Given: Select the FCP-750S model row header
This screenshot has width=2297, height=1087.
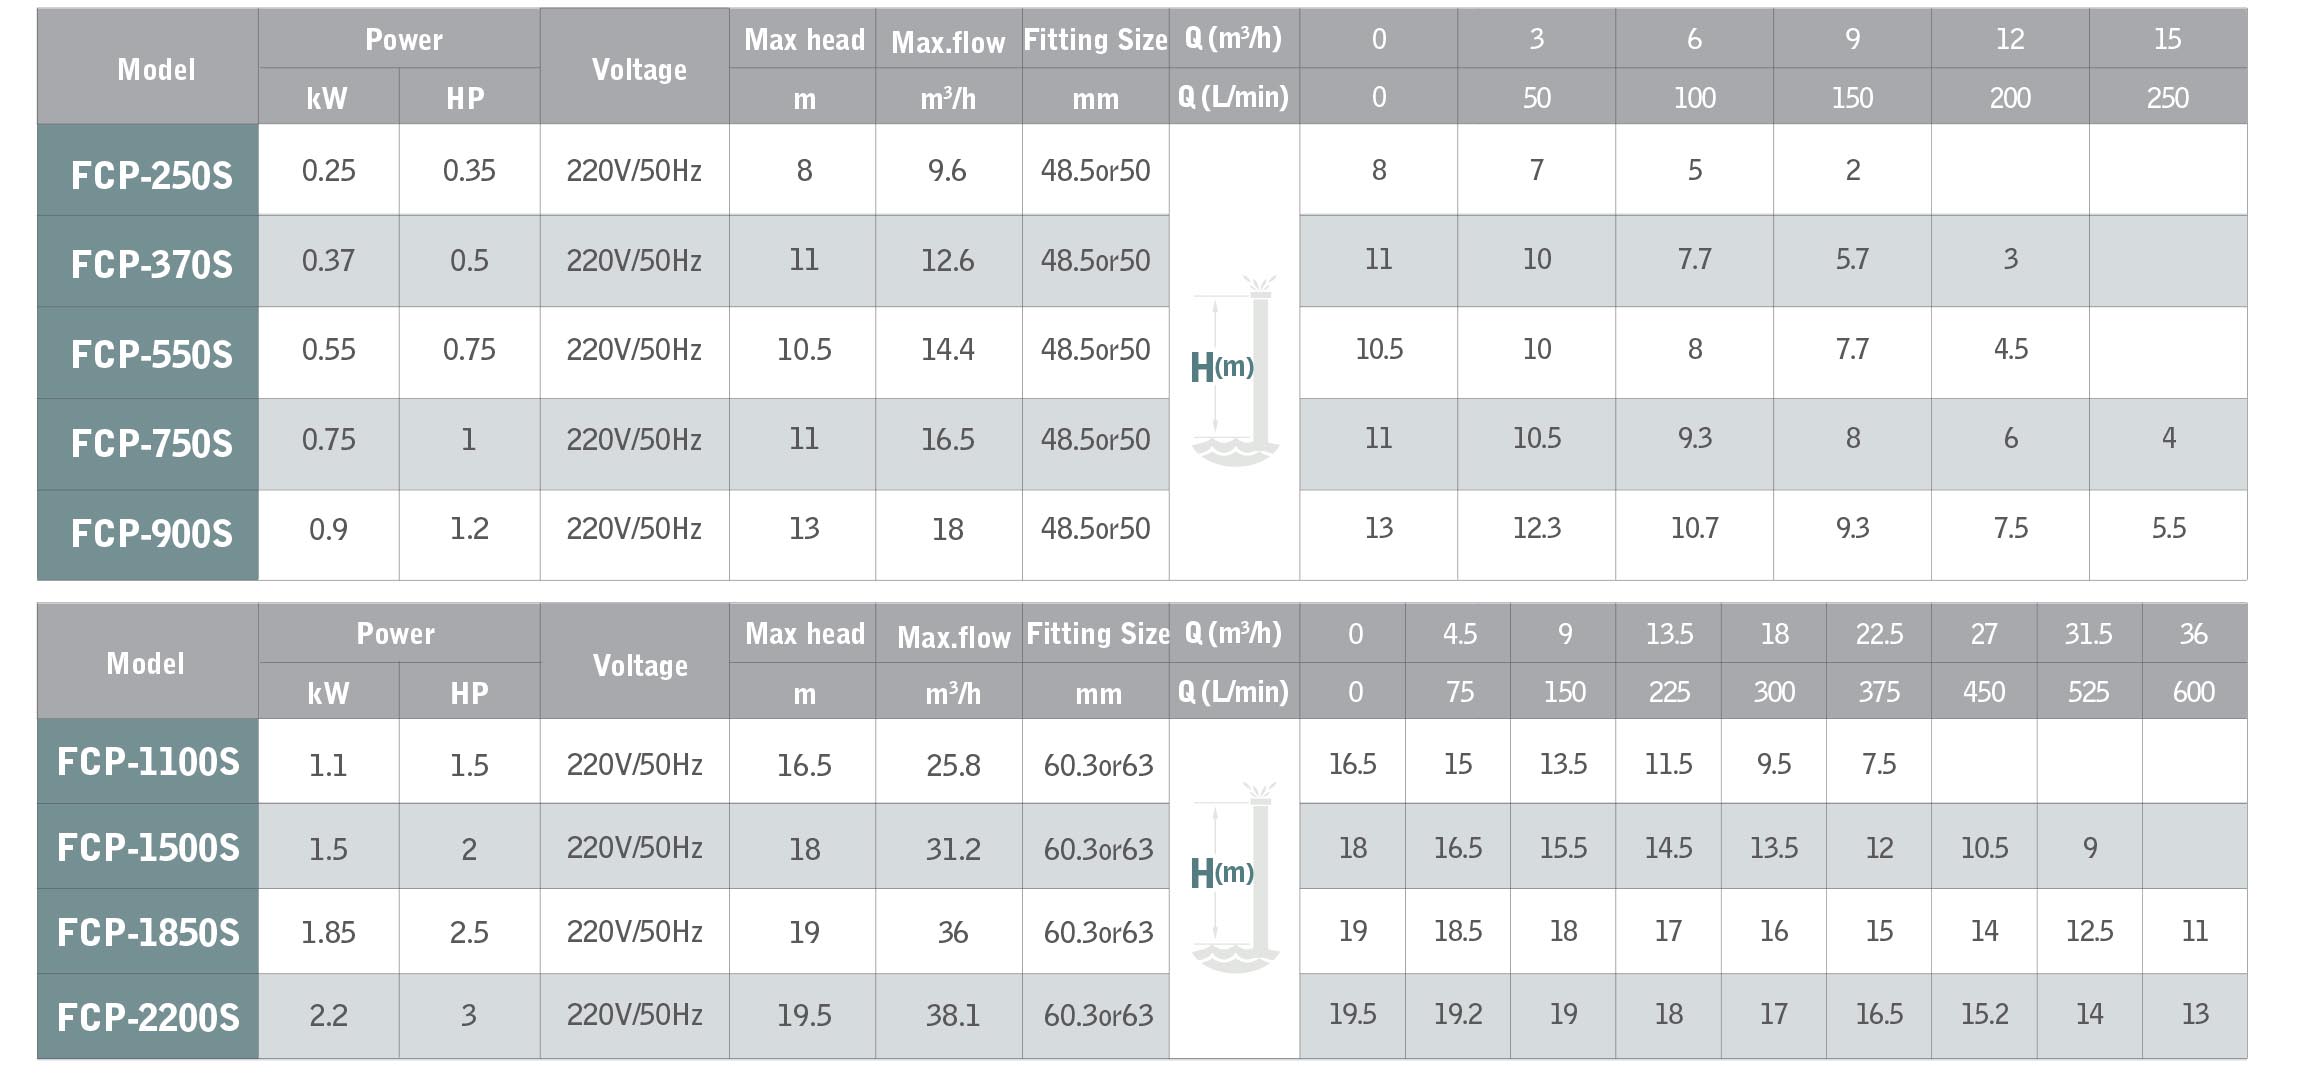Looking at the screenshot, I should tap(148, 444).
